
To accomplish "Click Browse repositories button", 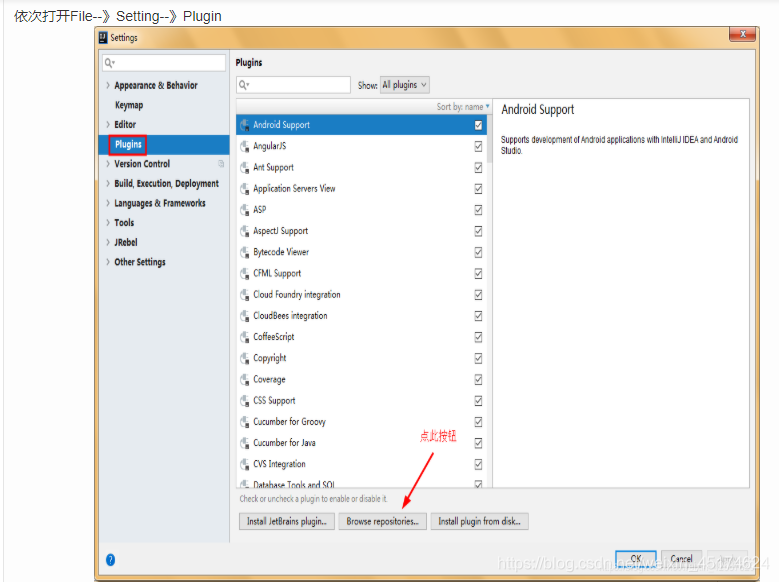I will pyautogui.click(x=383, y=521).
